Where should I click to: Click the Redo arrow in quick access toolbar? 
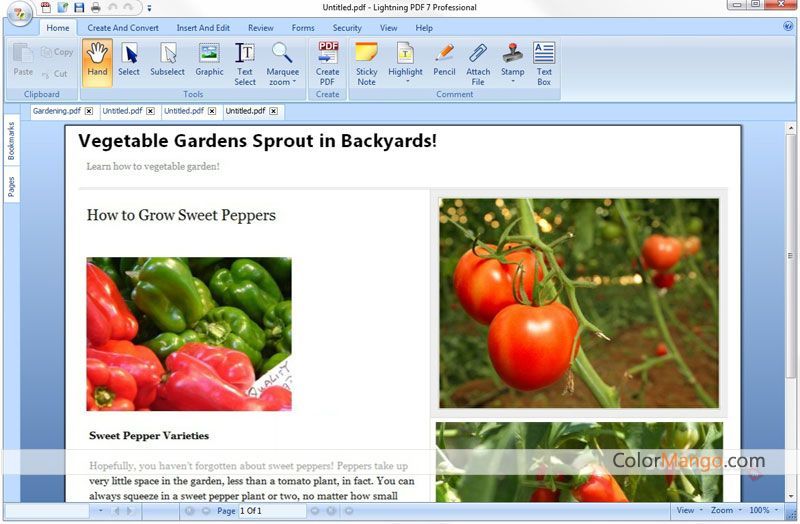[128, 7]
